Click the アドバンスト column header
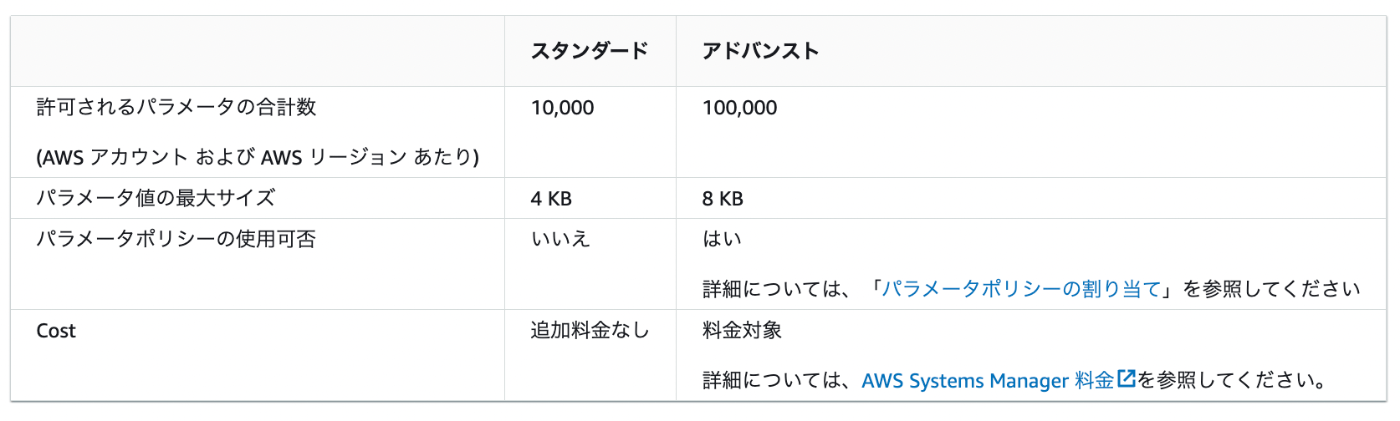 [x=761, y=51]
